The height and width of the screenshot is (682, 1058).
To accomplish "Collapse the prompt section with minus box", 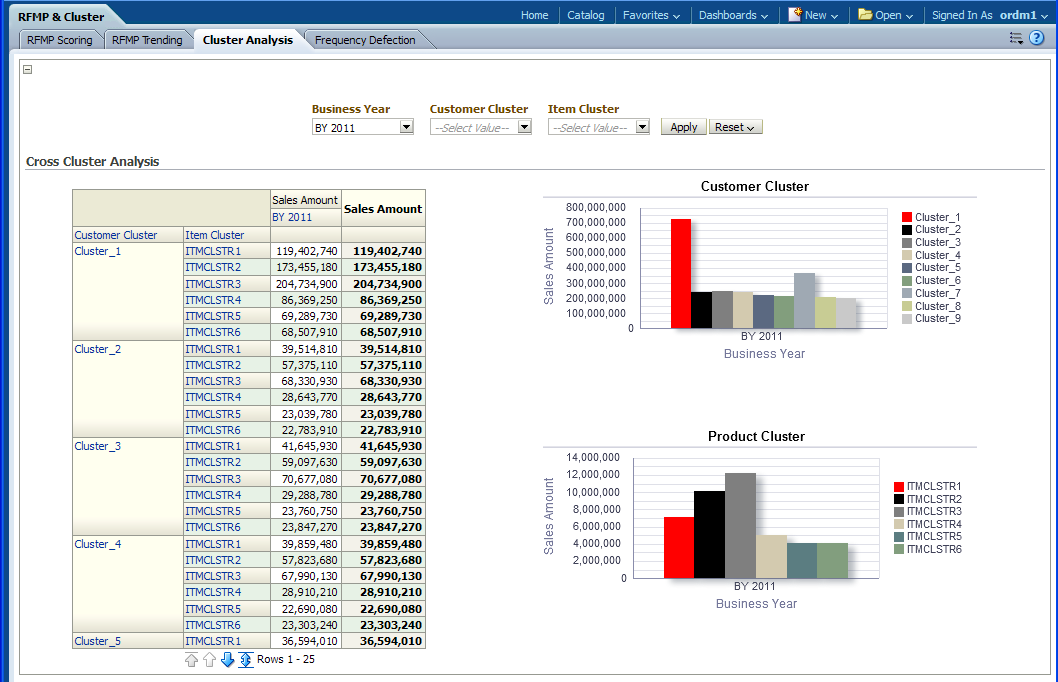I will pyautogui.click(x=28, y=69).
